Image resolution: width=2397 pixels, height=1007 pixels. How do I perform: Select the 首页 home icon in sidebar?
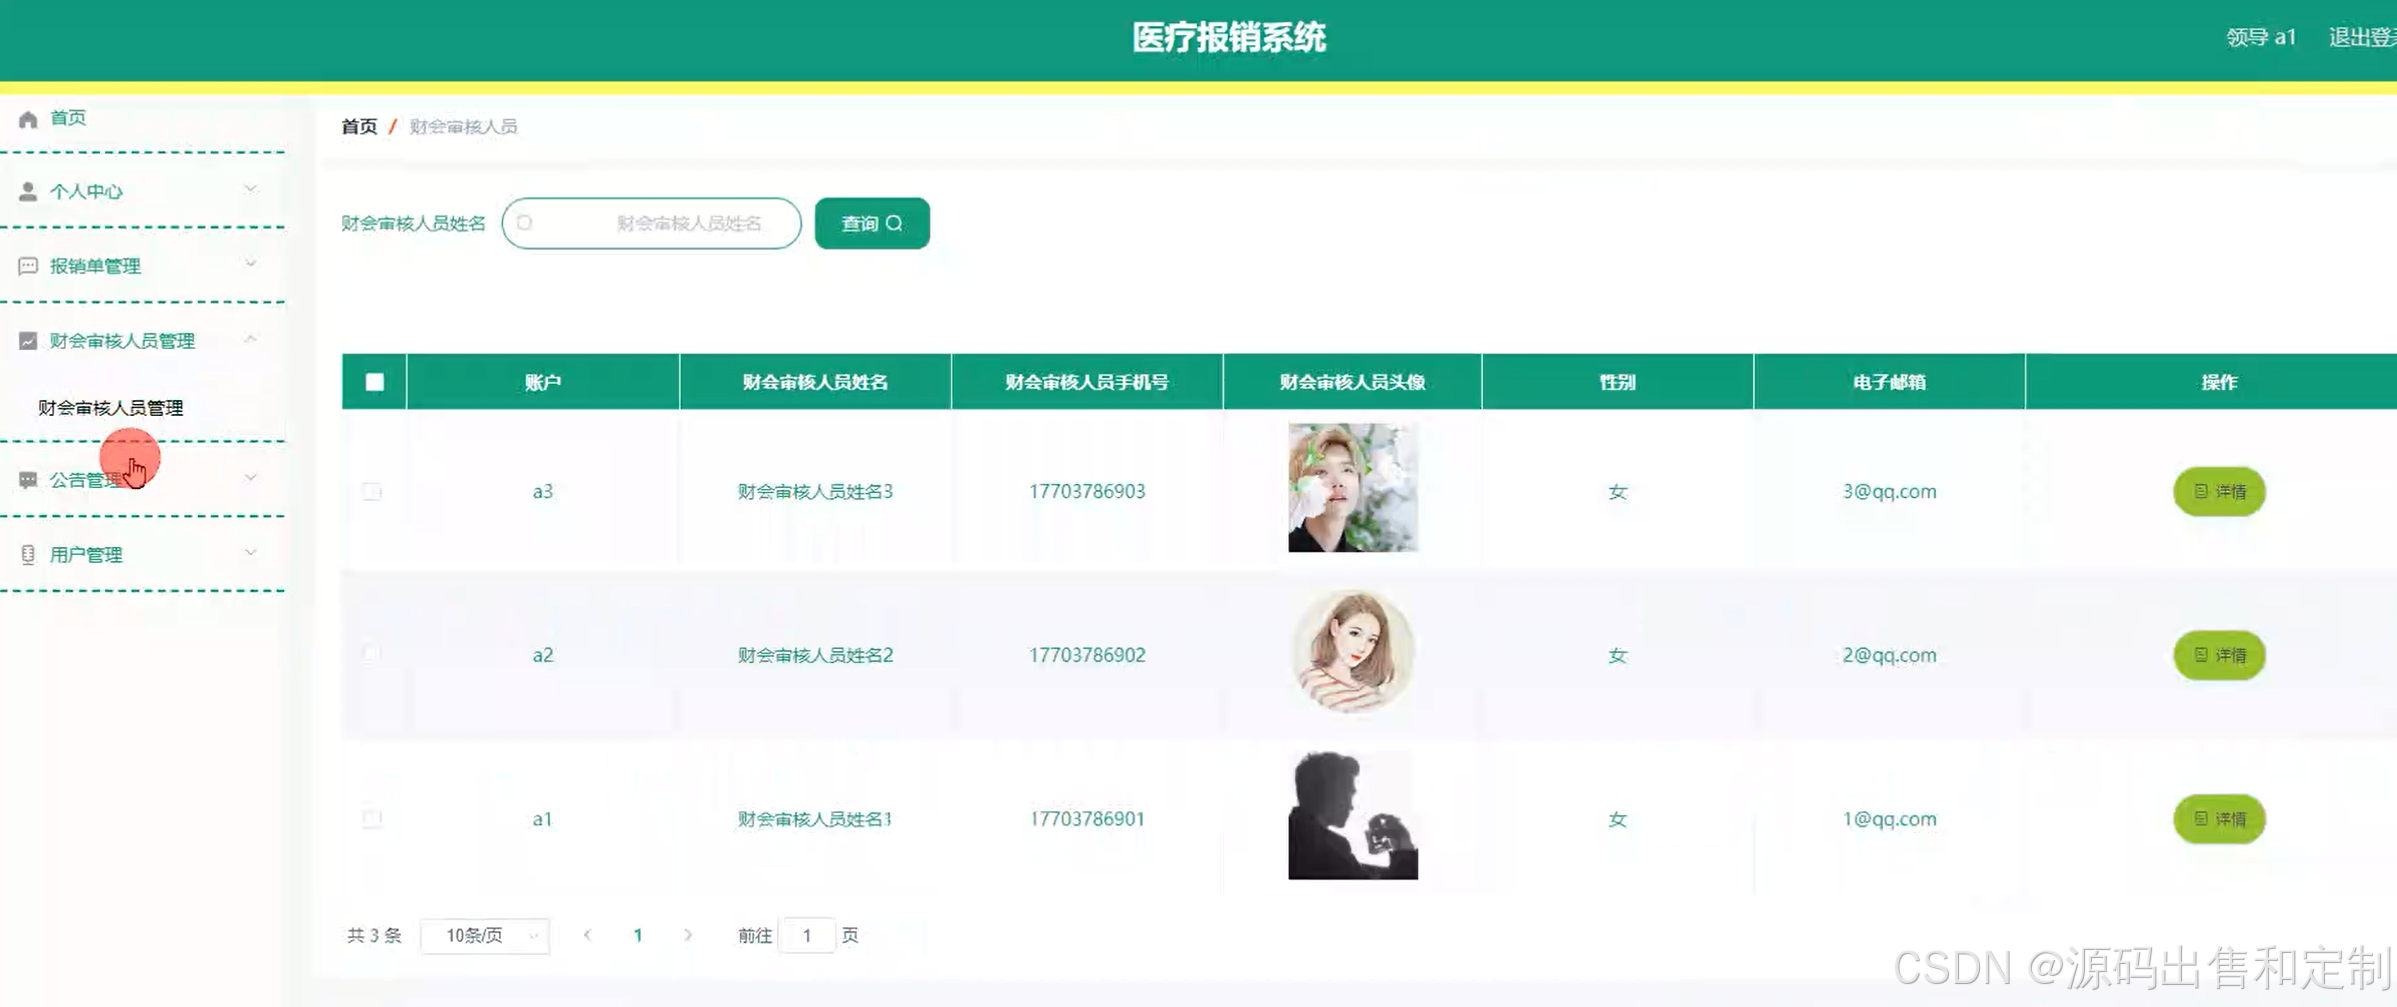[x=28, y=118]
